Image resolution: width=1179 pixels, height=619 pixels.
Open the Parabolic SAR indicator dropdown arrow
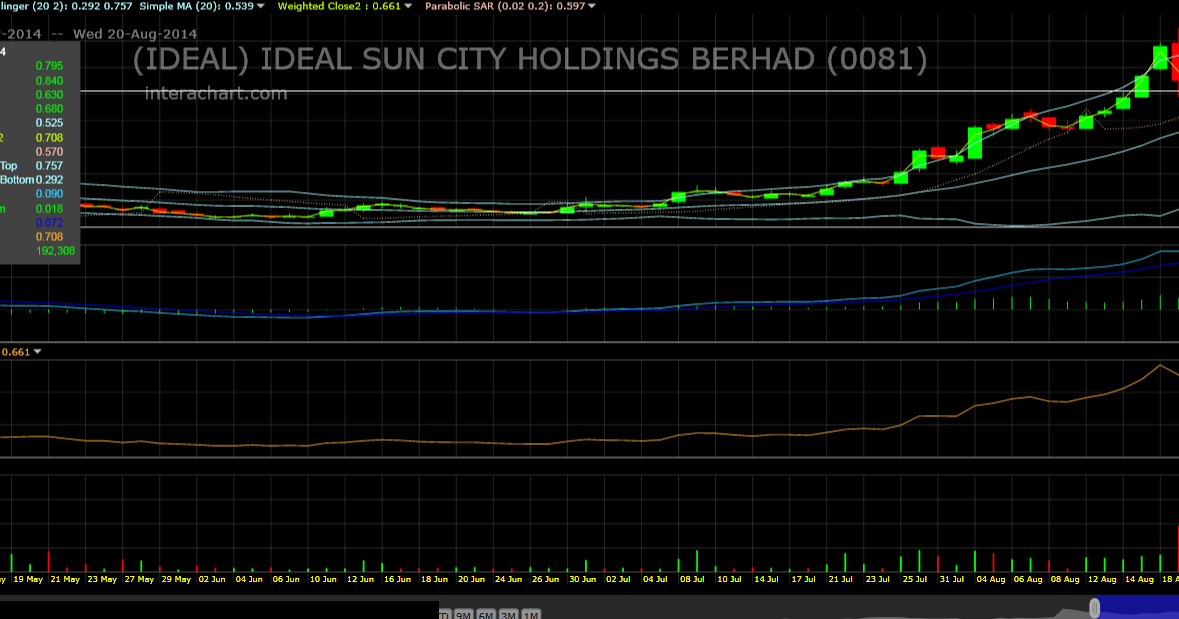[592, 6]
